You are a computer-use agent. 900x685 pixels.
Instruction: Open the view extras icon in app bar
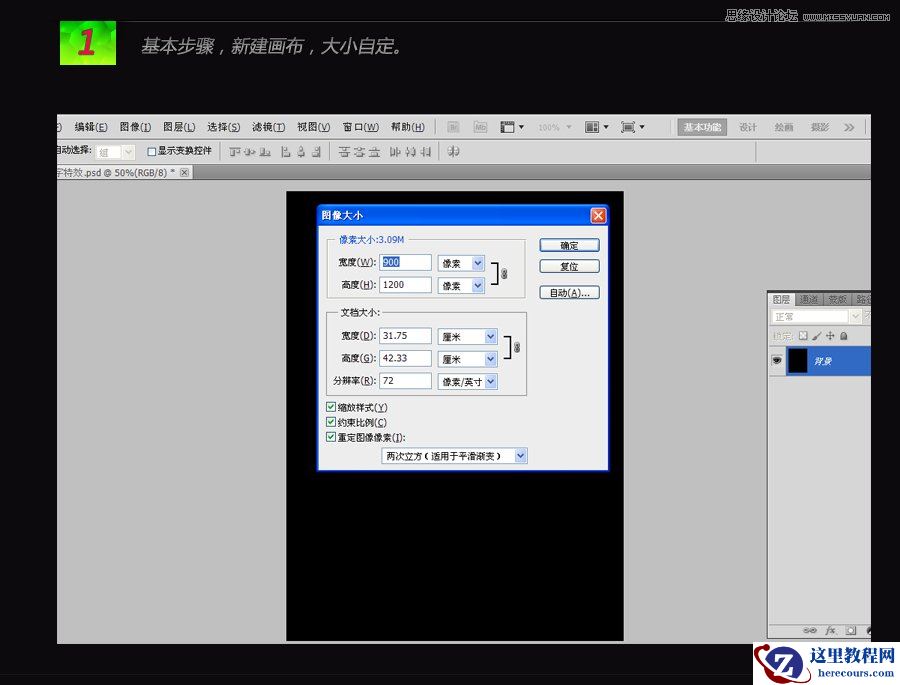point(507,126)
